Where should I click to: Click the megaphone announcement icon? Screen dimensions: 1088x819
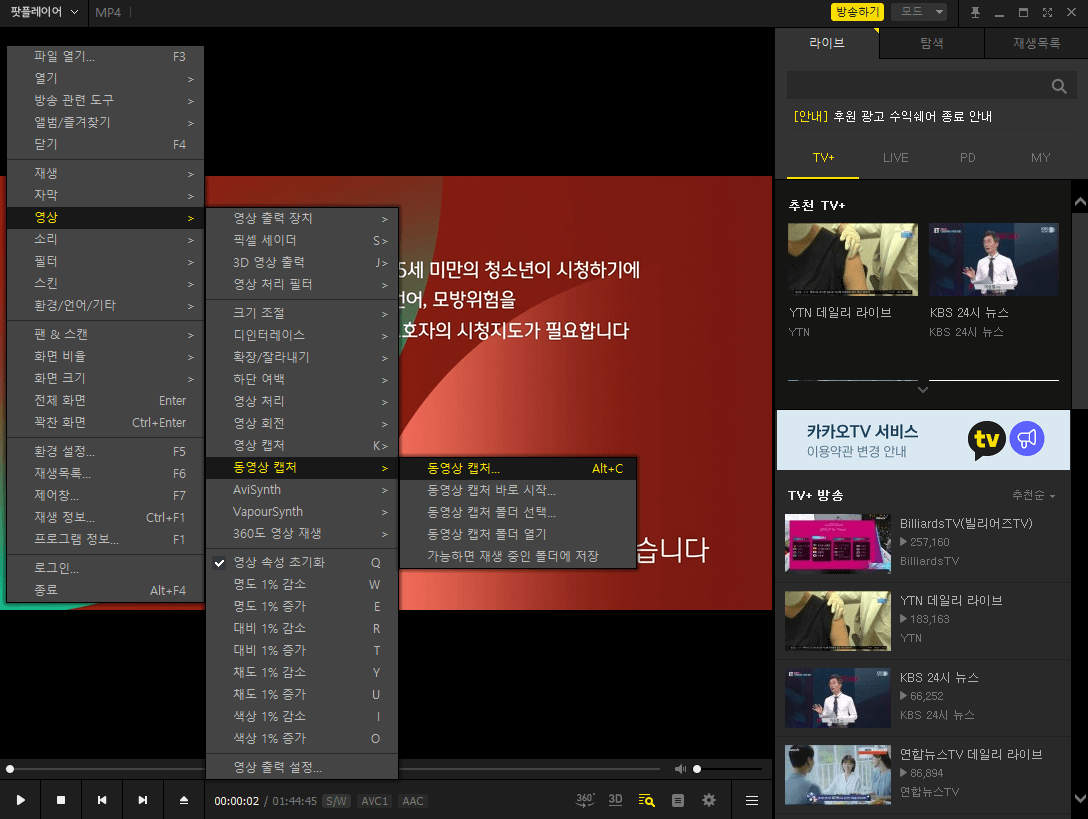point(1027,438)
